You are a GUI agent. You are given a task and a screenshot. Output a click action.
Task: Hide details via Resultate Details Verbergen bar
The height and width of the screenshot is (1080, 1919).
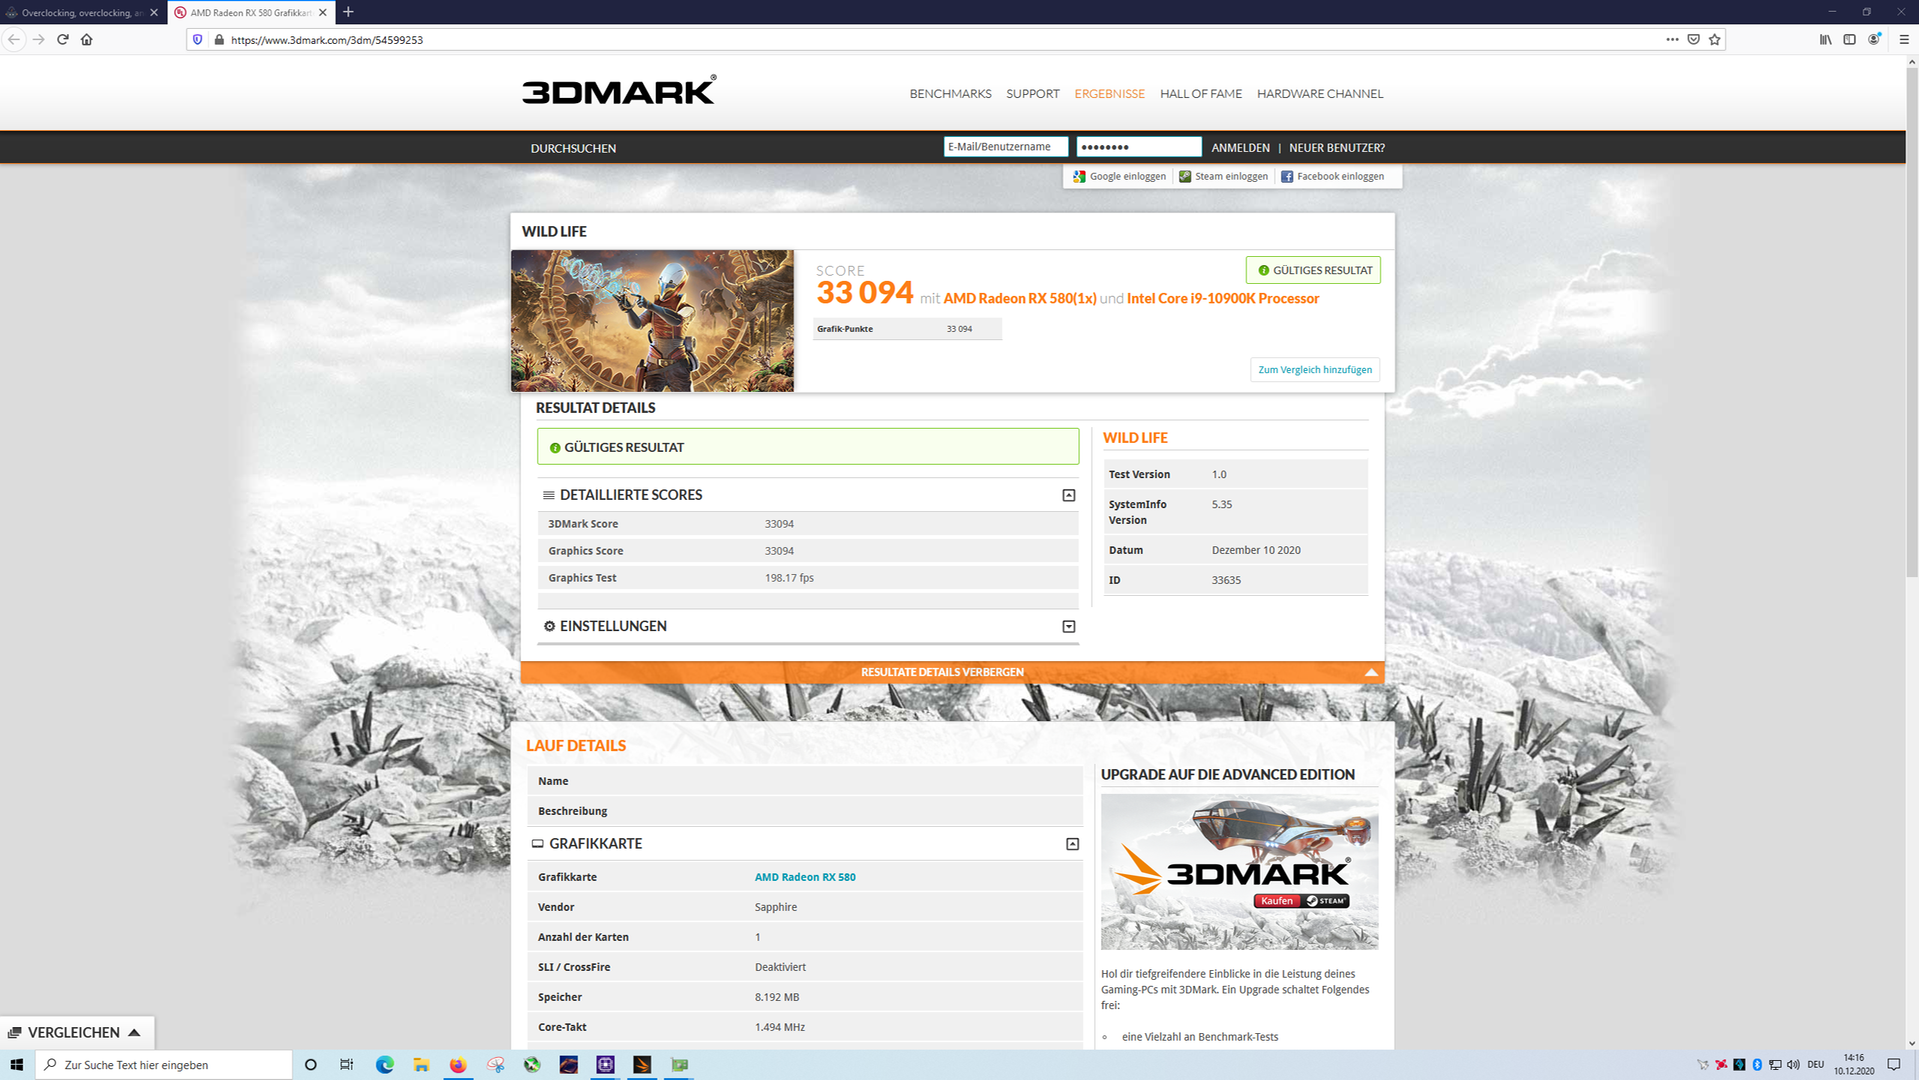(x=952, y=672)
